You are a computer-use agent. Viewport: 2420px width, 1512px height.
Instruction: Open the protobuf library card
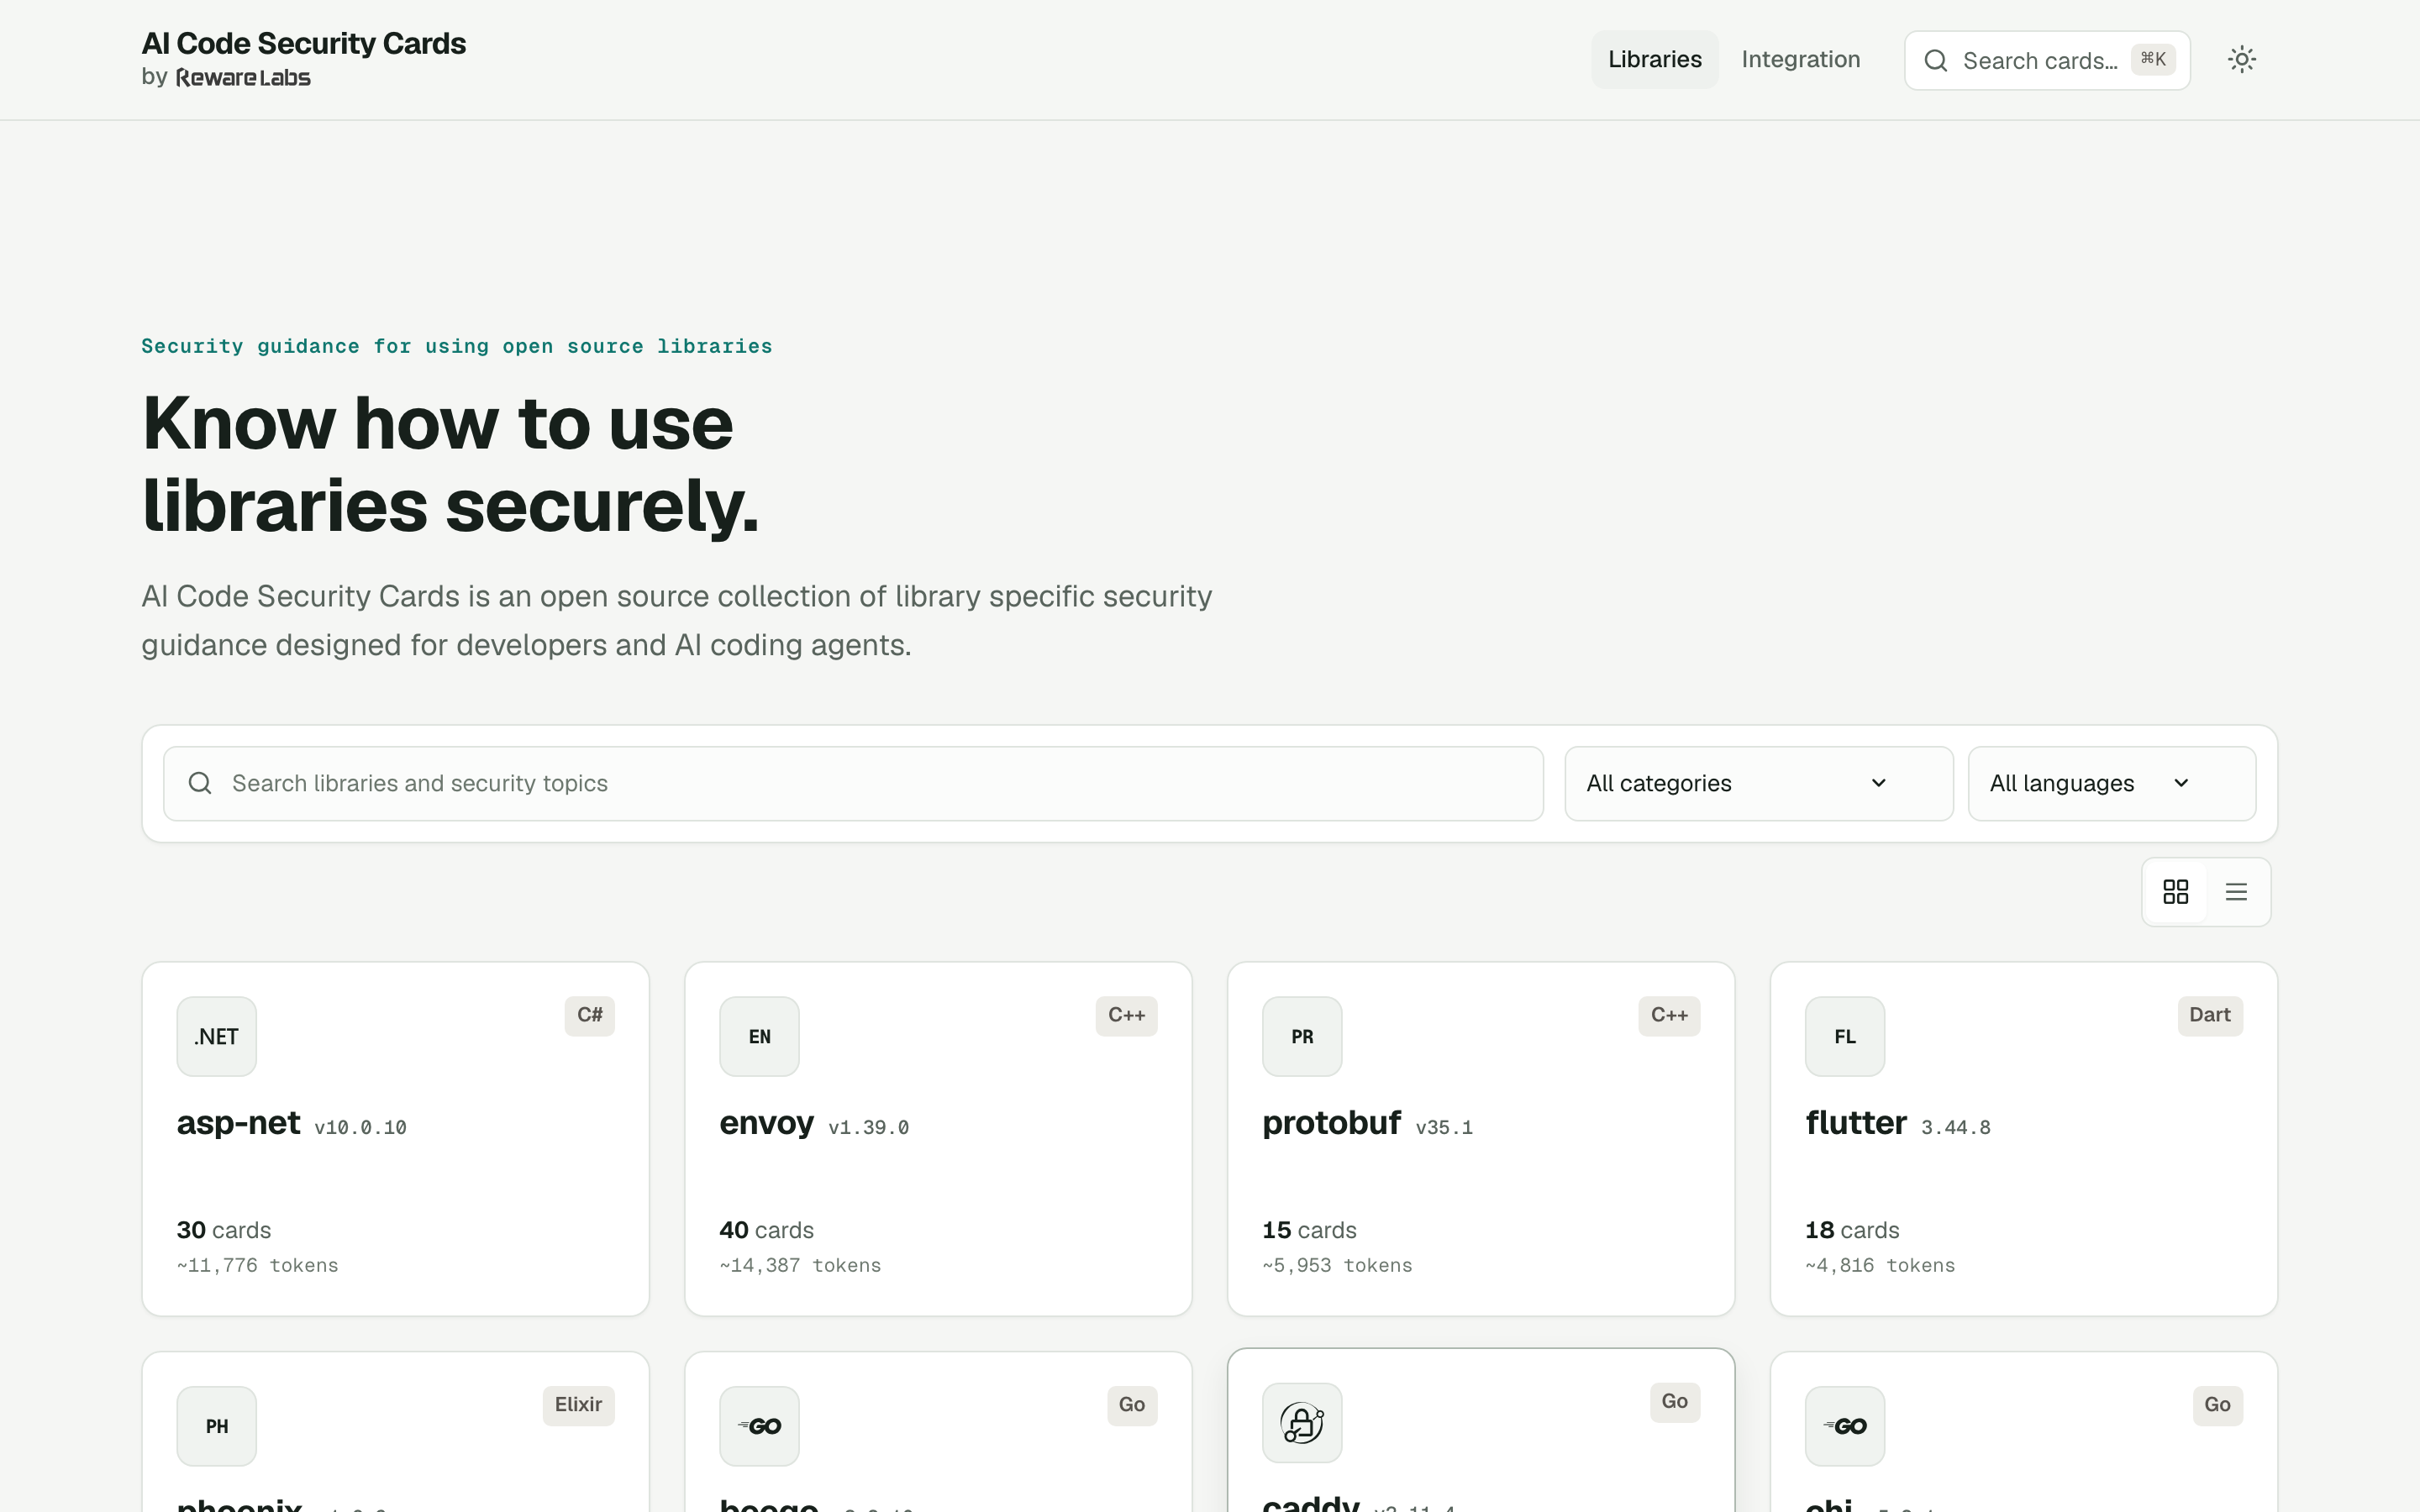click(x=1481, y=1139)
